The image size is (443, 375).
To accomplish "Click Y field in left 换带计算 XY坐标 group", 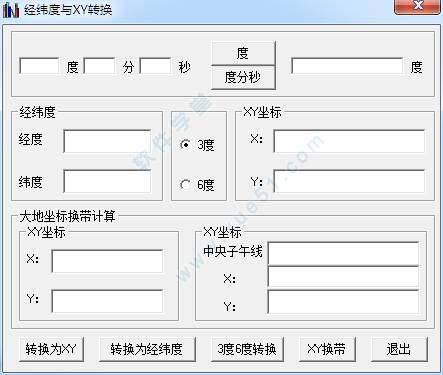I will pos(107,301).
